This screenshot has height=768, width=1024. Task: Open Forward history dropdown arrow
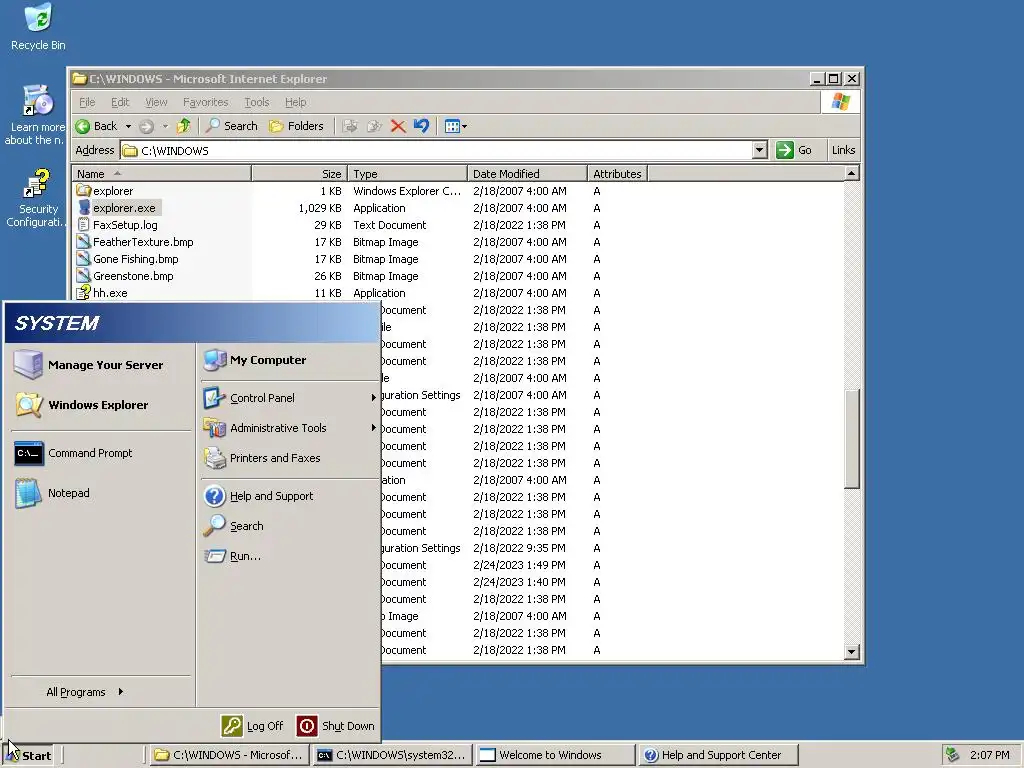tap(165, 126)
